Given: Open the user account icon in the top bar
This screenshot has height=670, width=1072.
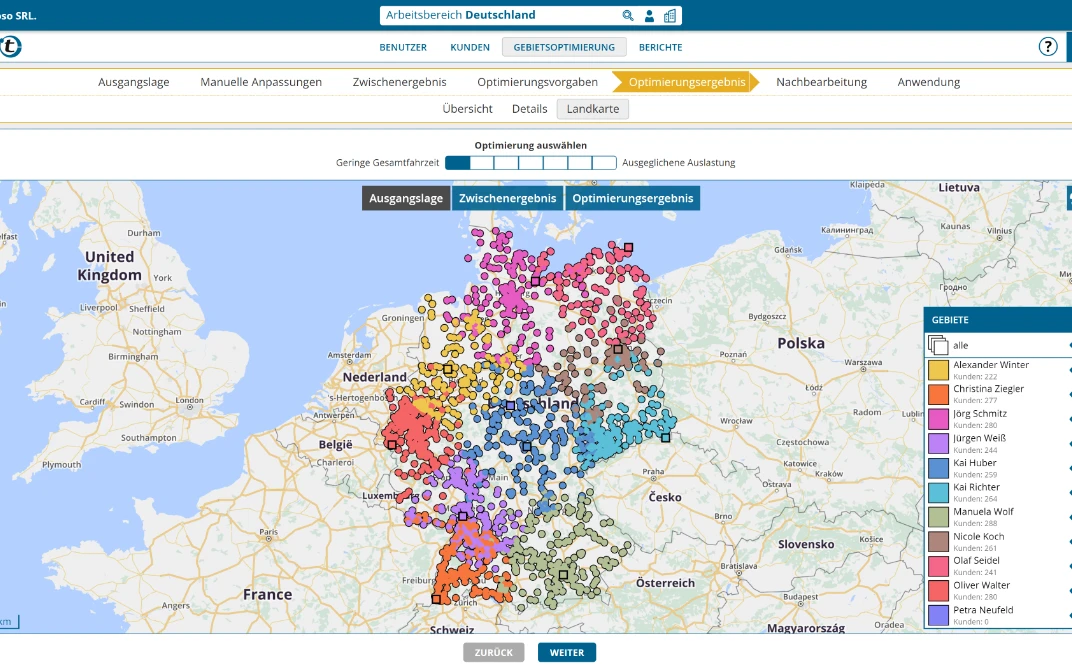Looking at the screenshot, I should 650,15.
